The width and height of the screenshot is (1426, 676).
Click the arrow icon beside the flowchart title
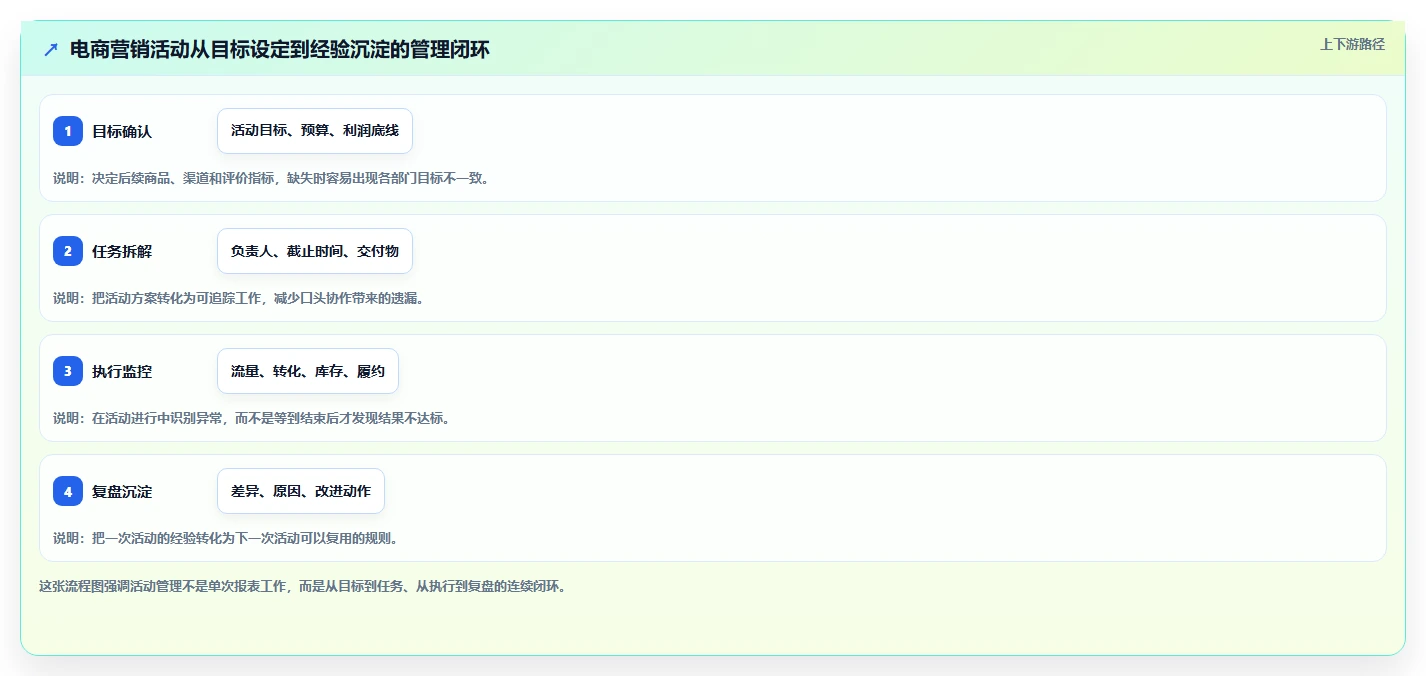click(x=51, y=49)
